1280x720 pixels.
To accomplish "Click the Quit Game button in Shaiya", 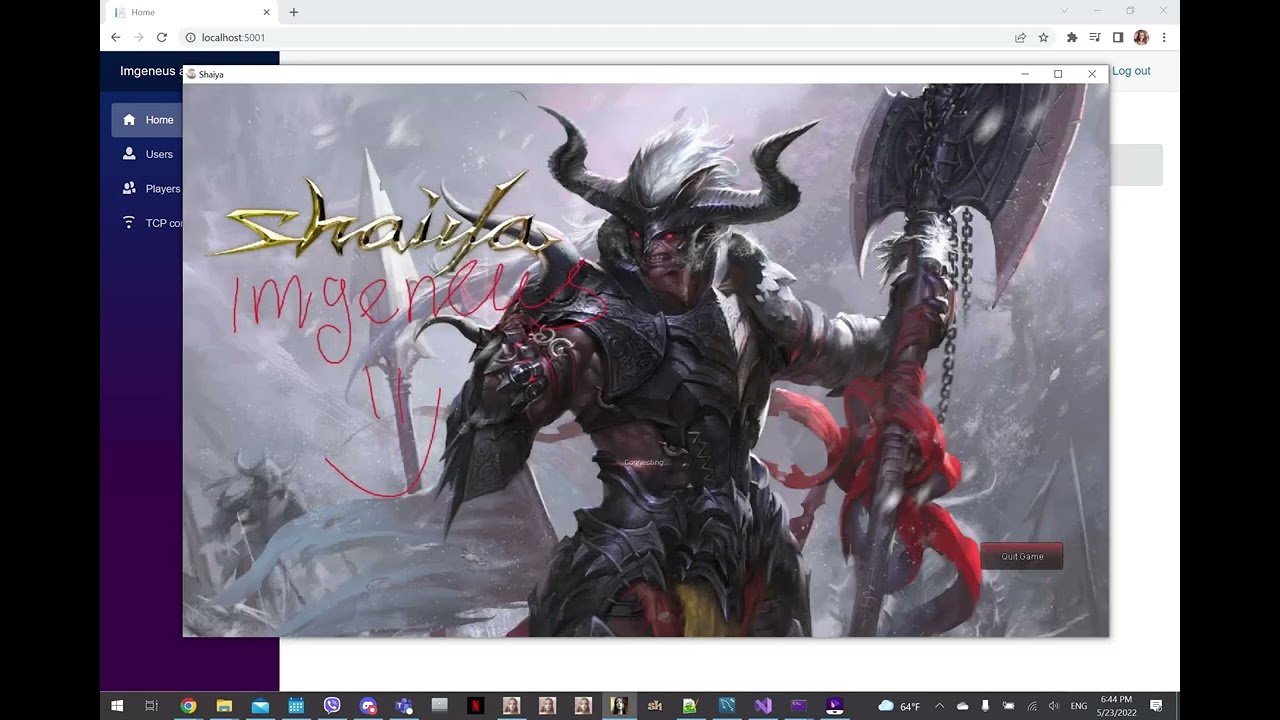I will tap(1022, 557).
